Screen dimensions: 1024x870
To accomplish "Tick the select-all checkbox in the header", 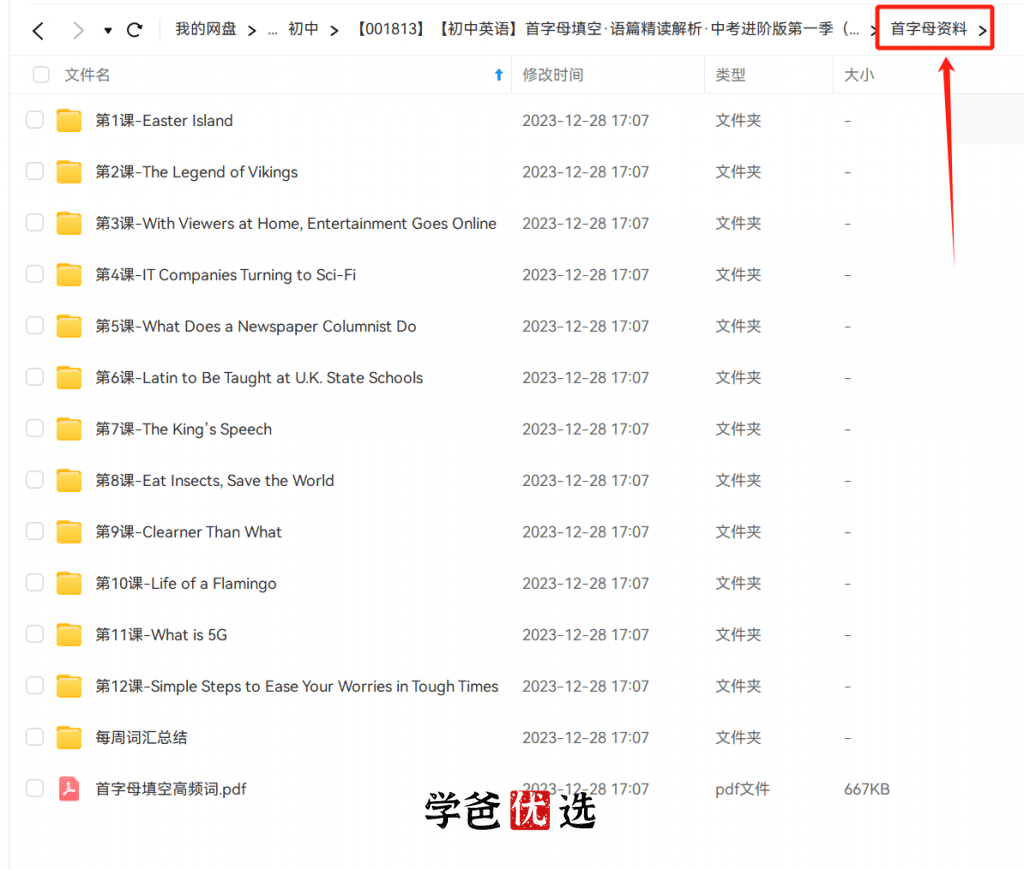I will coord(41,74).
